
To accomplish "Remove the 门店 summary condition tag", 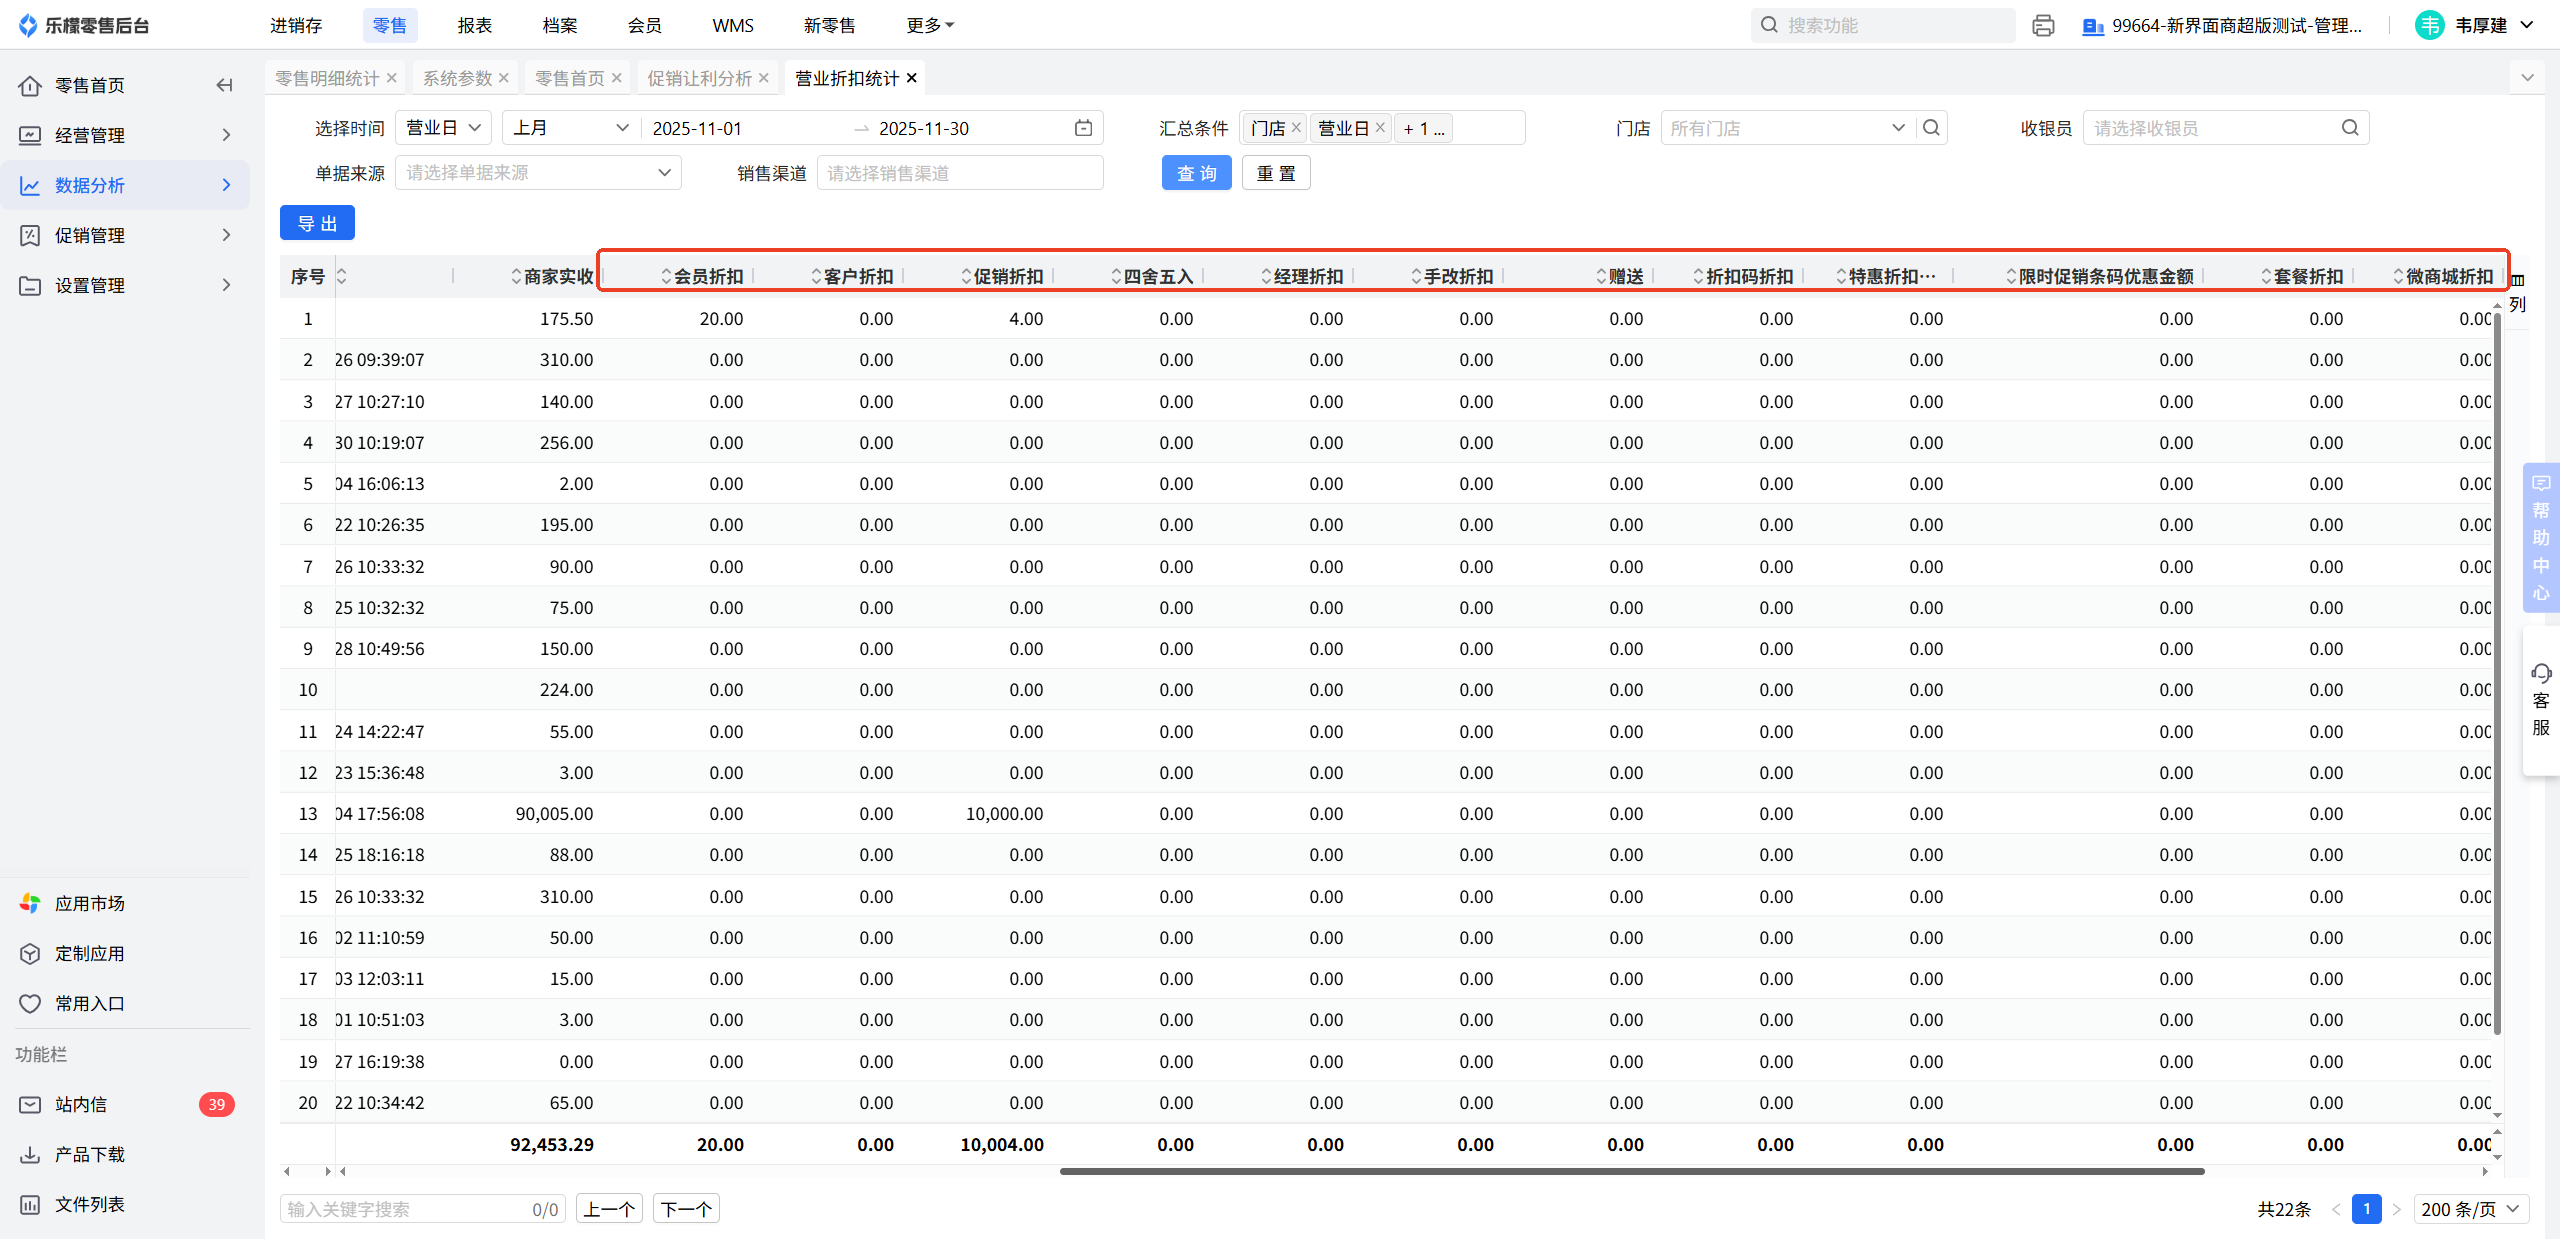I will pyautogui.click(x=1296, y=128).
